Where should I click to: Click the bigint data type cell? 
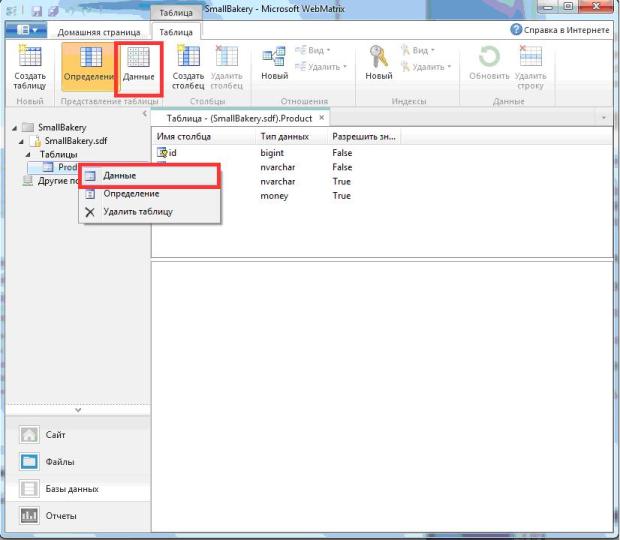point(272,153)
